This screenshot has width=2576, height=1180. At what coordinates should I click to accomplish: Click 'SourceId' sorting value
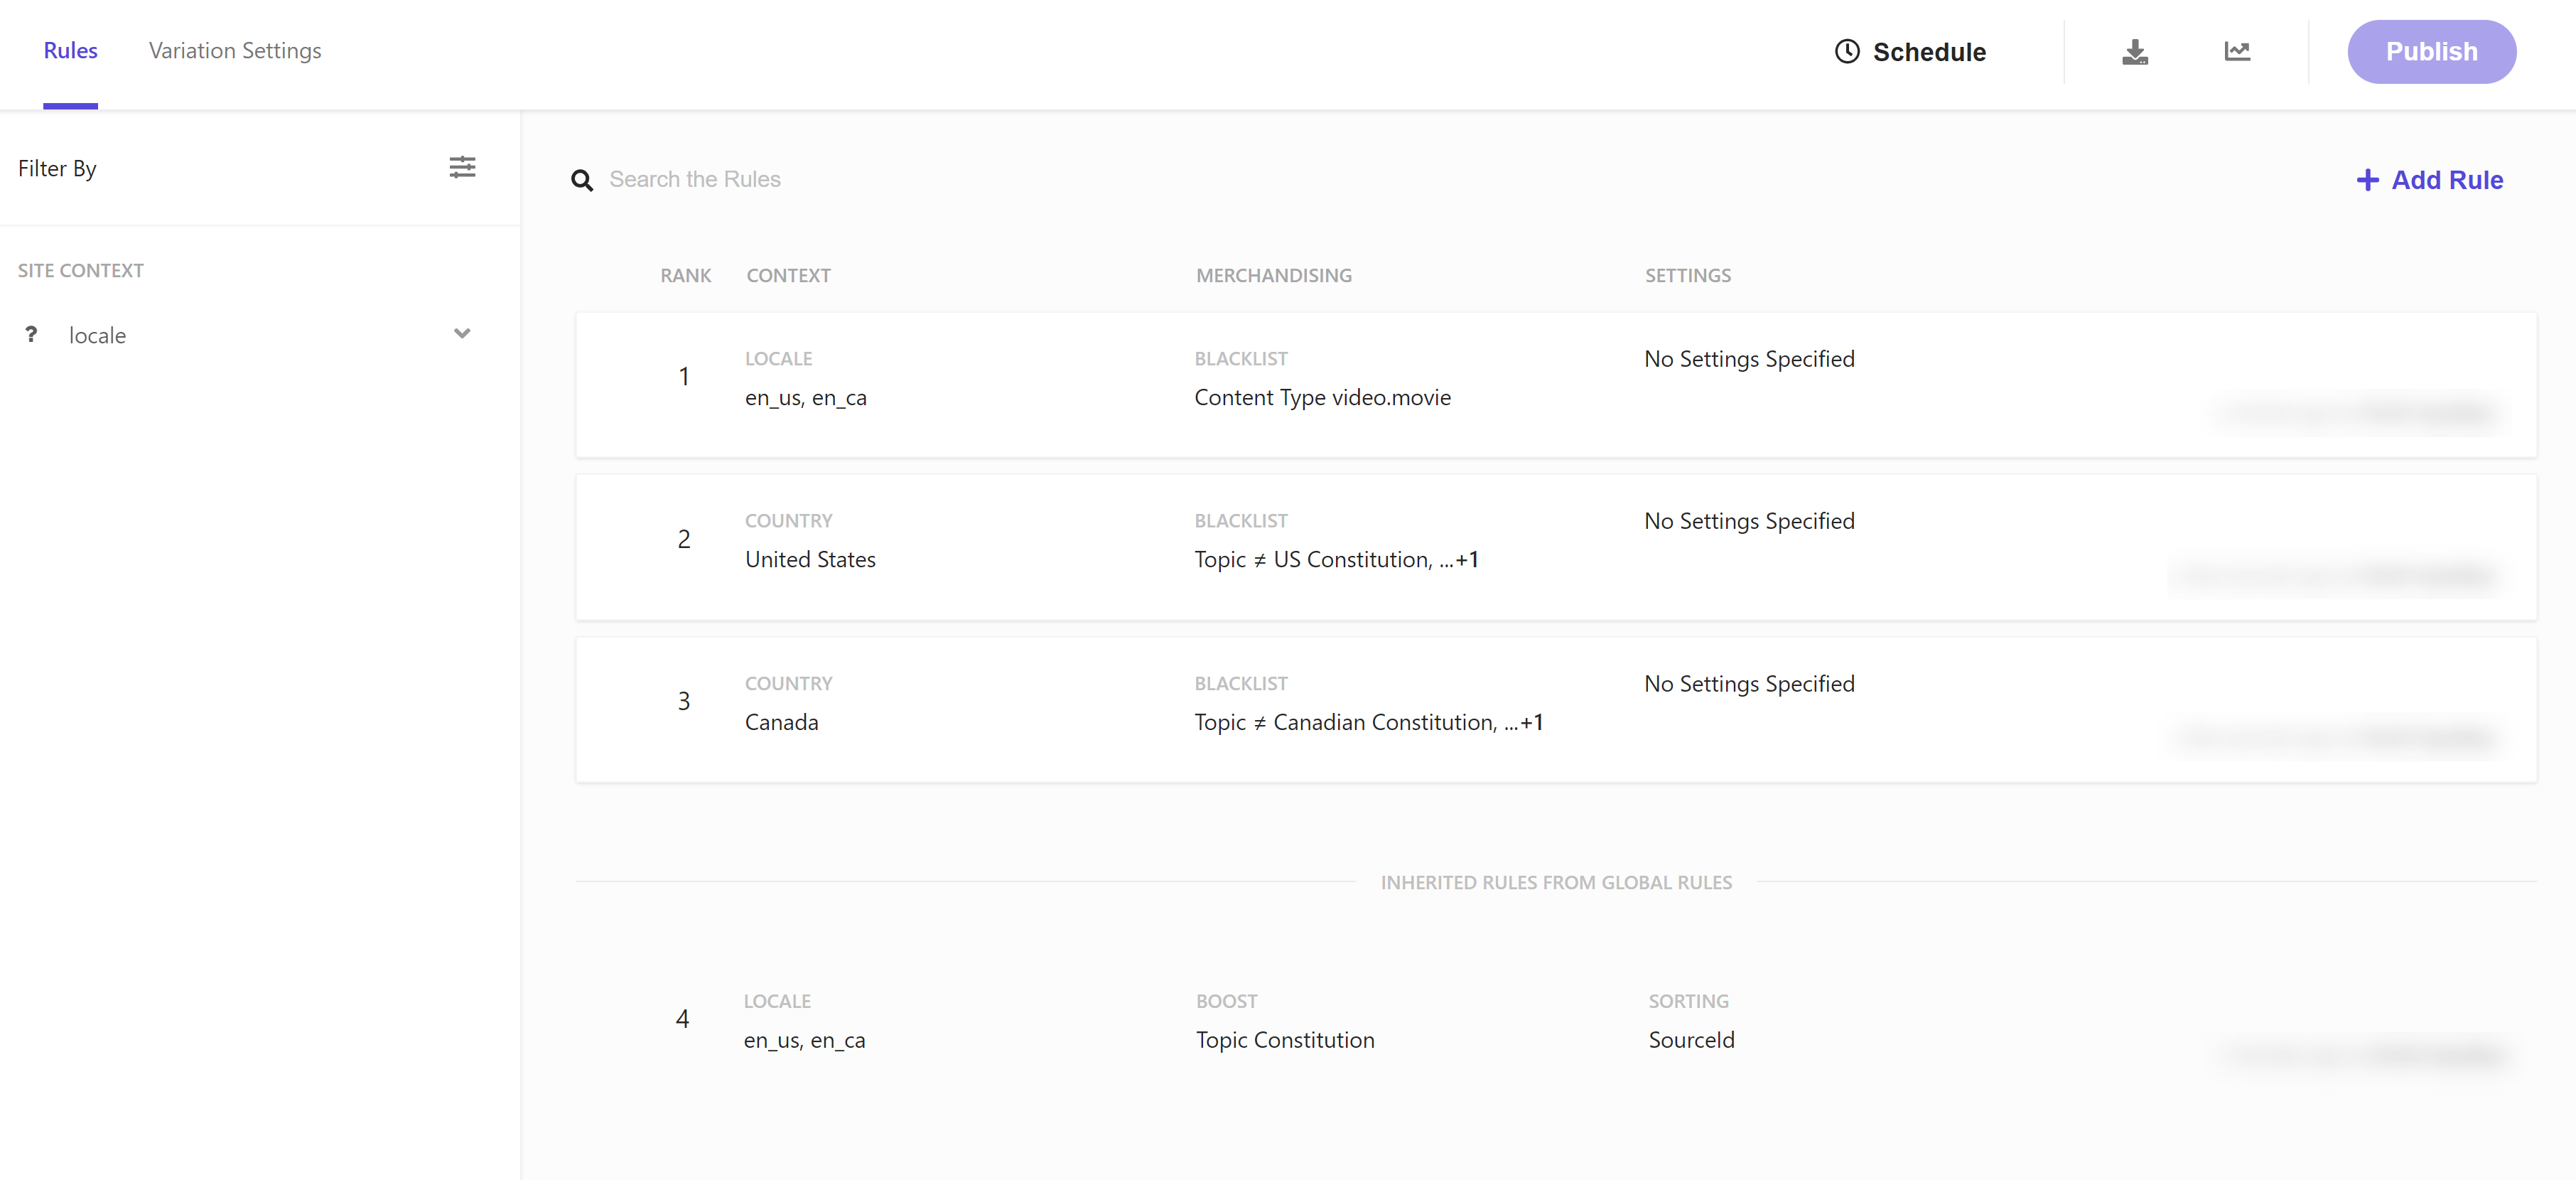click(x=1691, y=1040)
